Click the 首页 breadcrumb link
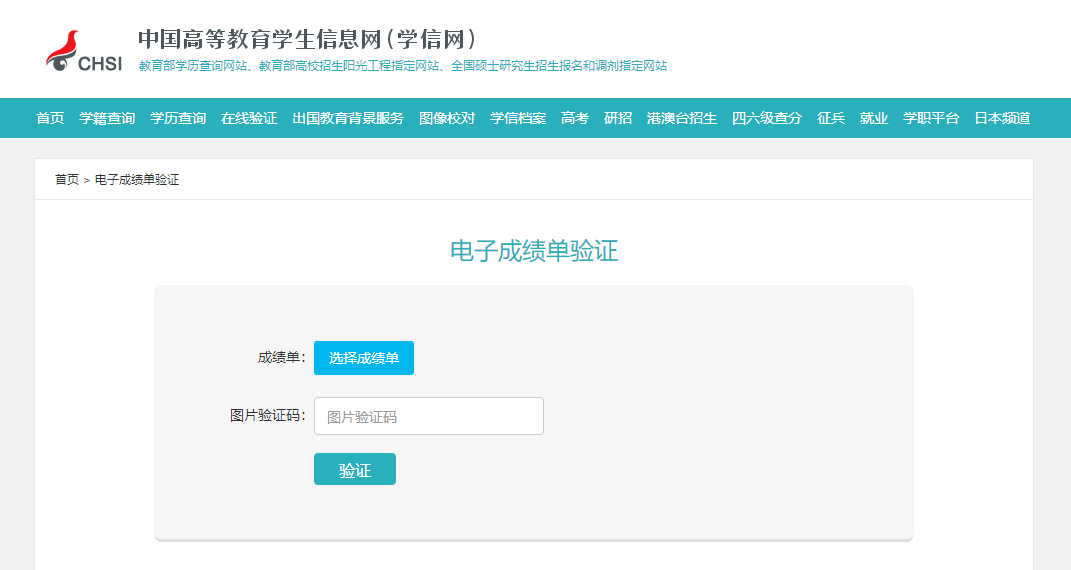This screenshot has height=570, width=1071. [x=67, y=180]
